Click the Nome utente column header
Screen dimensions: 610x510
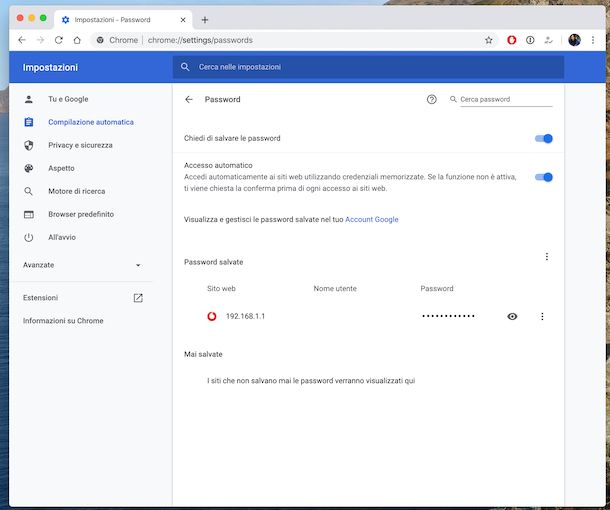coord(335,289)
